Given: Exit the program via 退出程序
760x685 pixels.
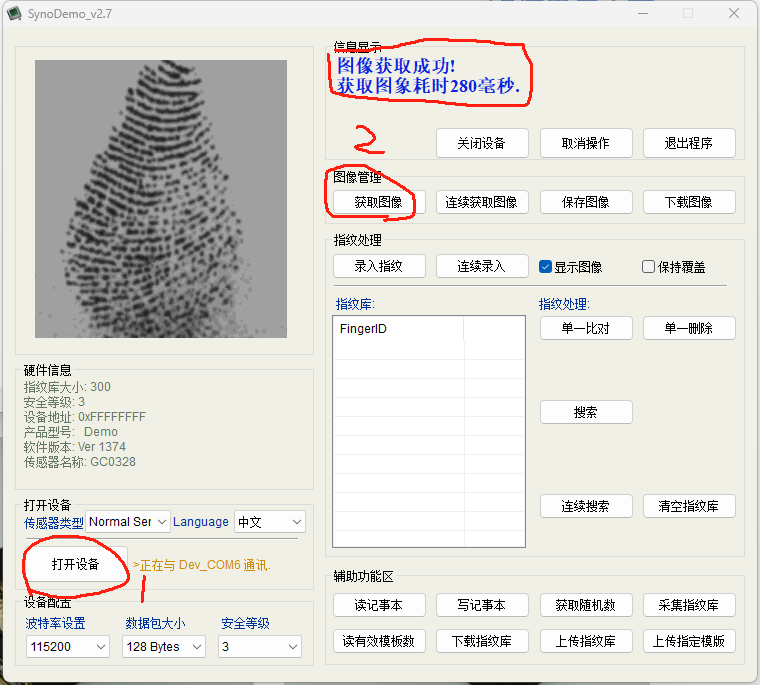Looking at the screenshot, I should pos(689,143).
